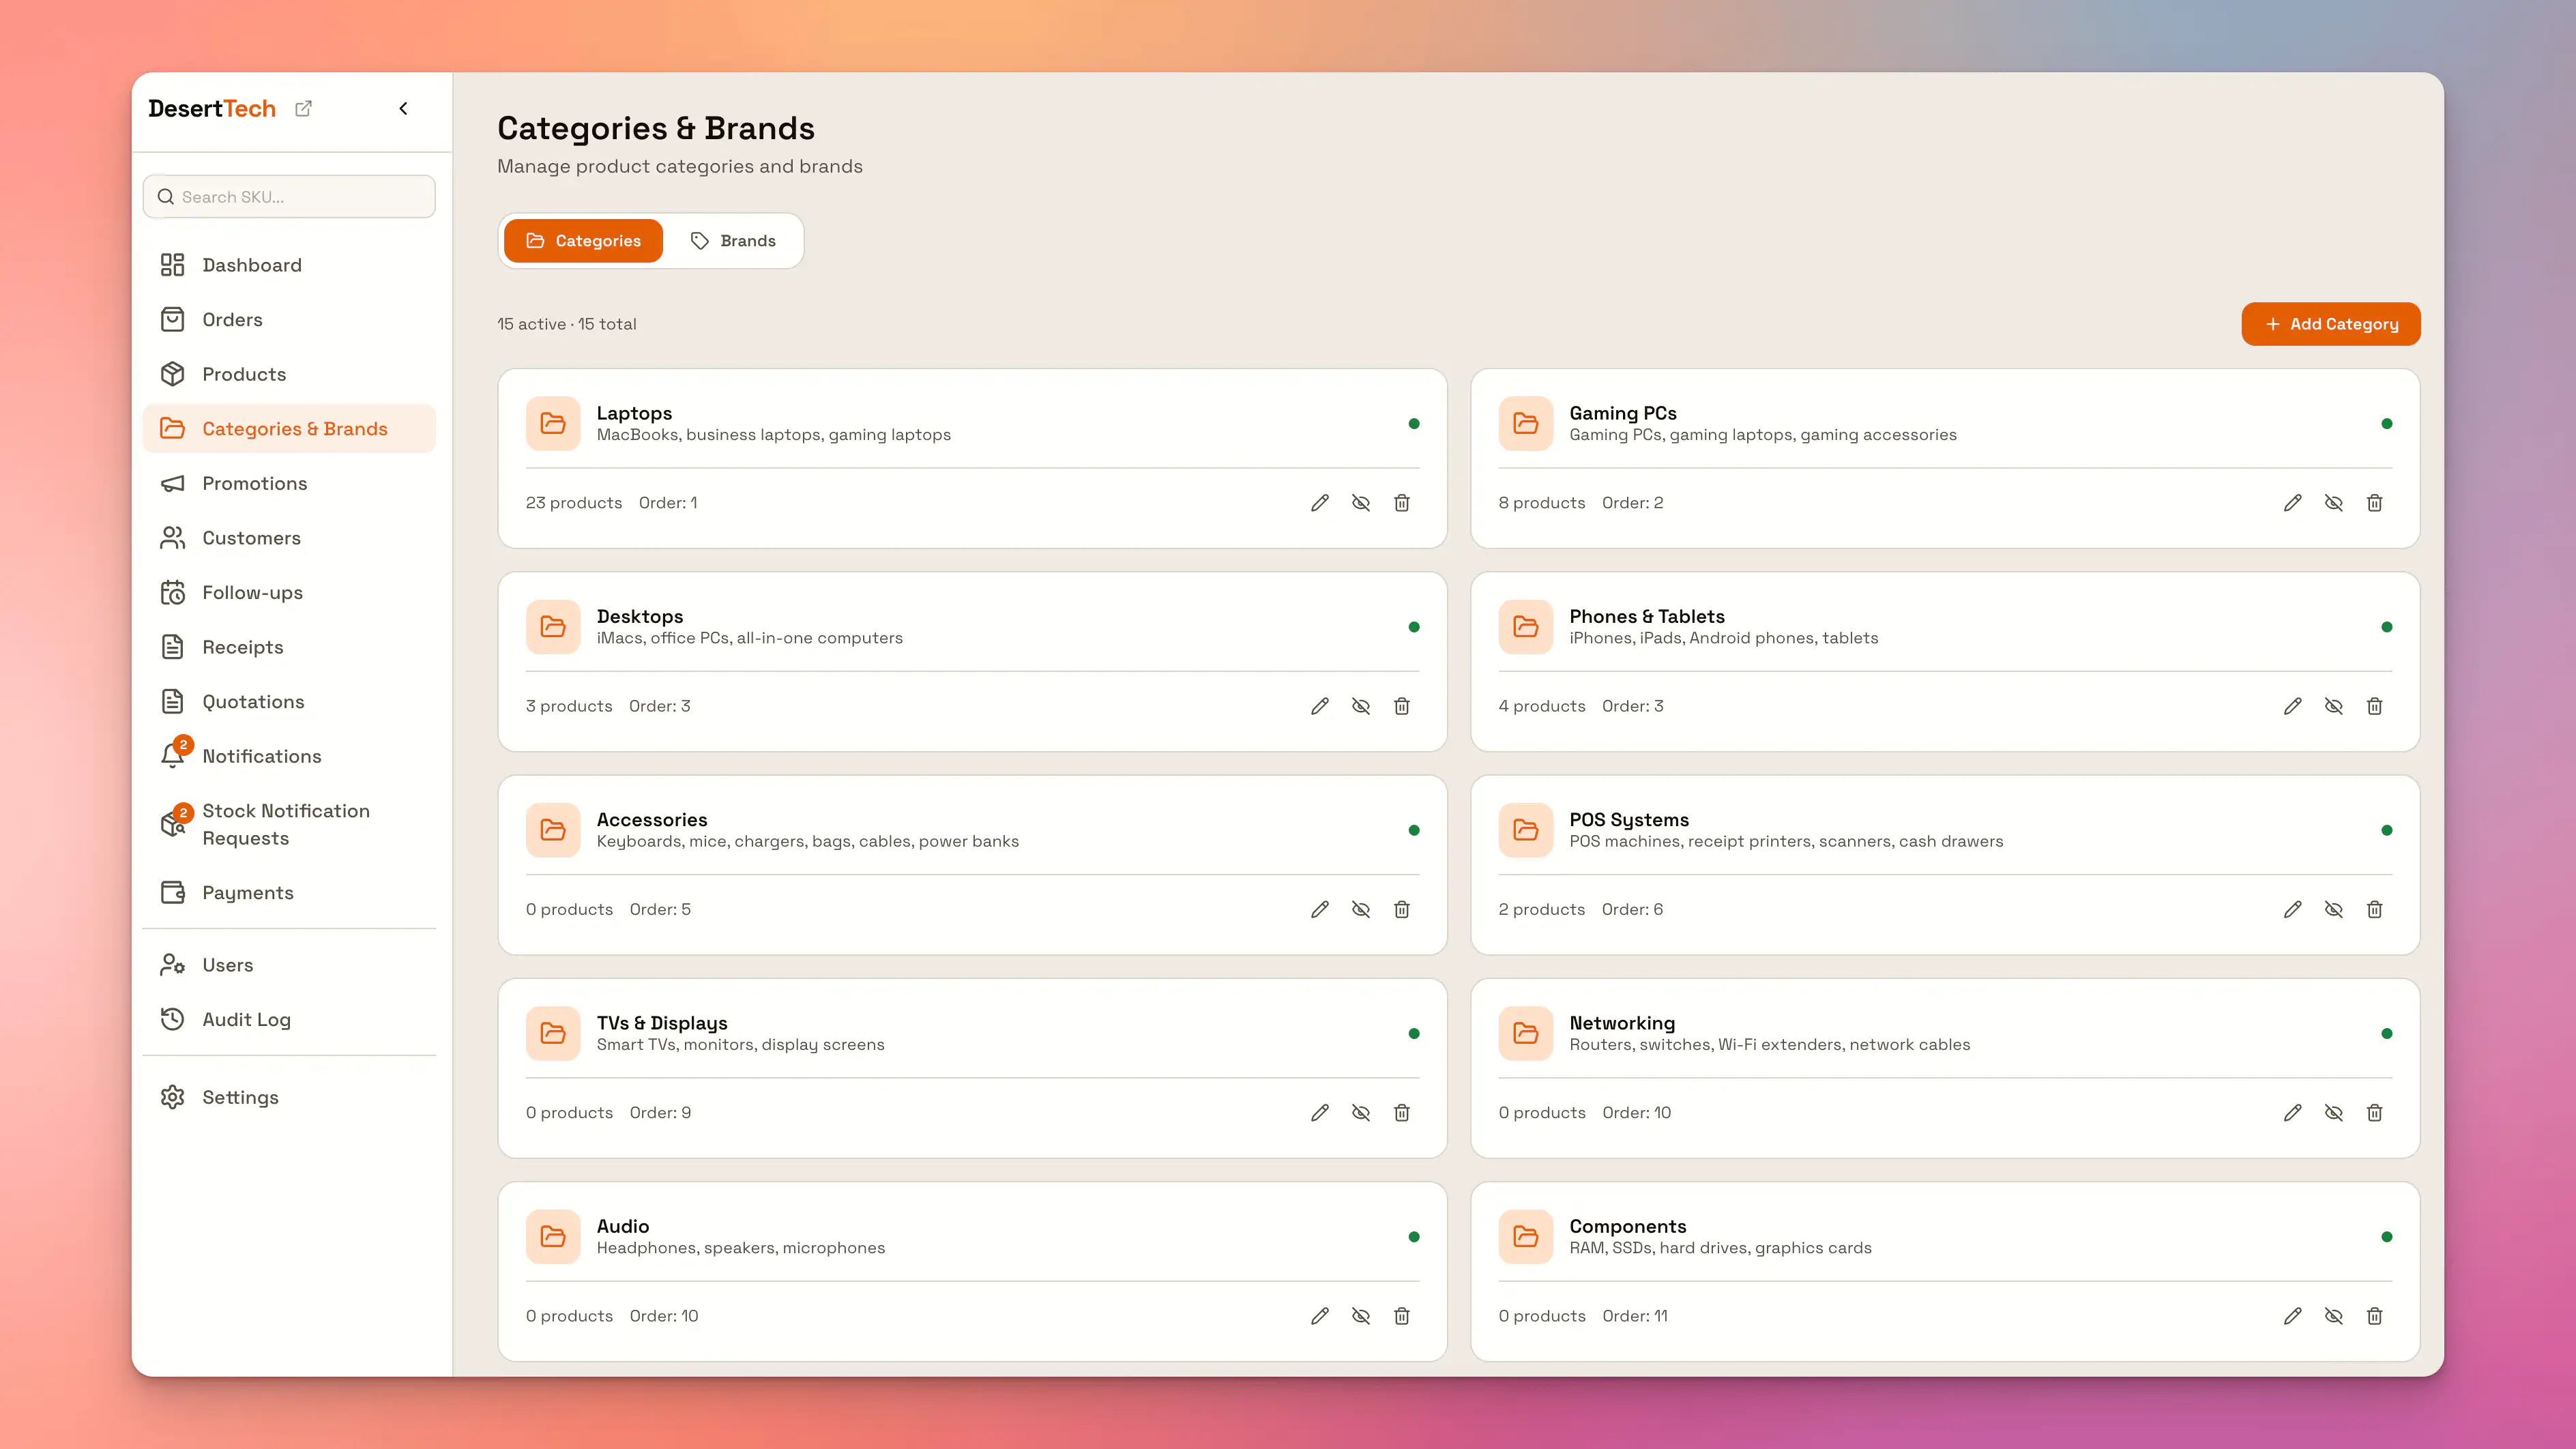Edit the Components category
Viewport: 2576px width, 1449px height.
pos(2293,1316)
